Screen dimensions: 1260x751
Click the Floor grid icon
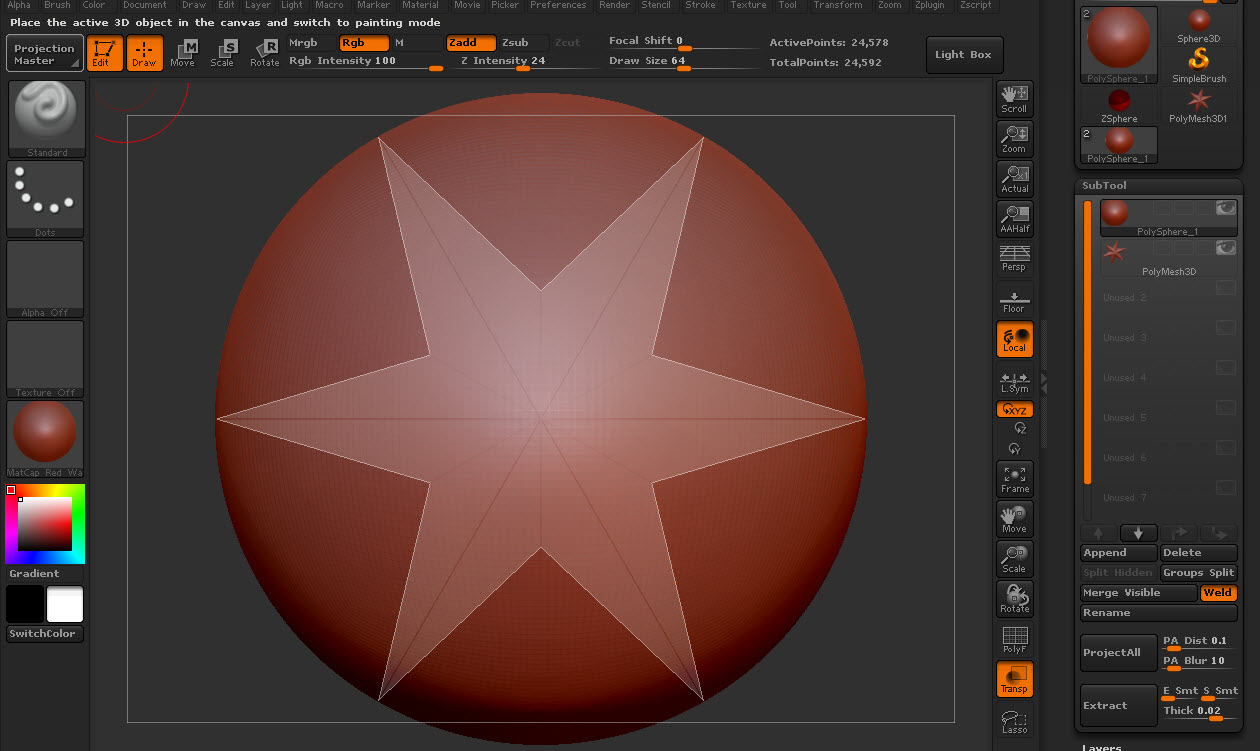click(x=1014, y=298)
